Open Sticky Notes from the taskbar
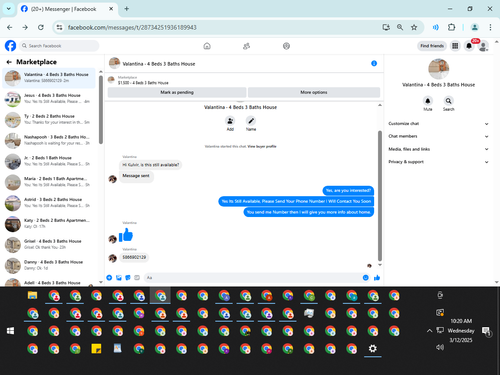This screenshot has width=500, height=375. point(96,349)
